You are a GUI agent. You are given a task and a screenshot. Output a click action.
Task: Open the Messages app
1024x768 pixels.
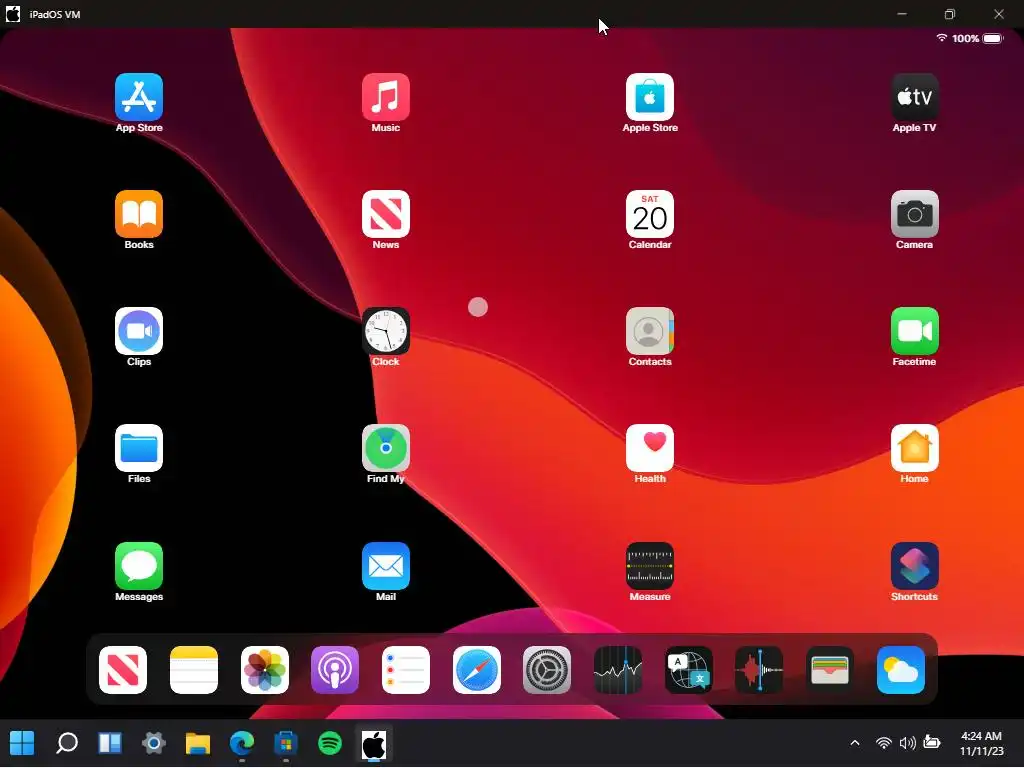coord(138,566)
